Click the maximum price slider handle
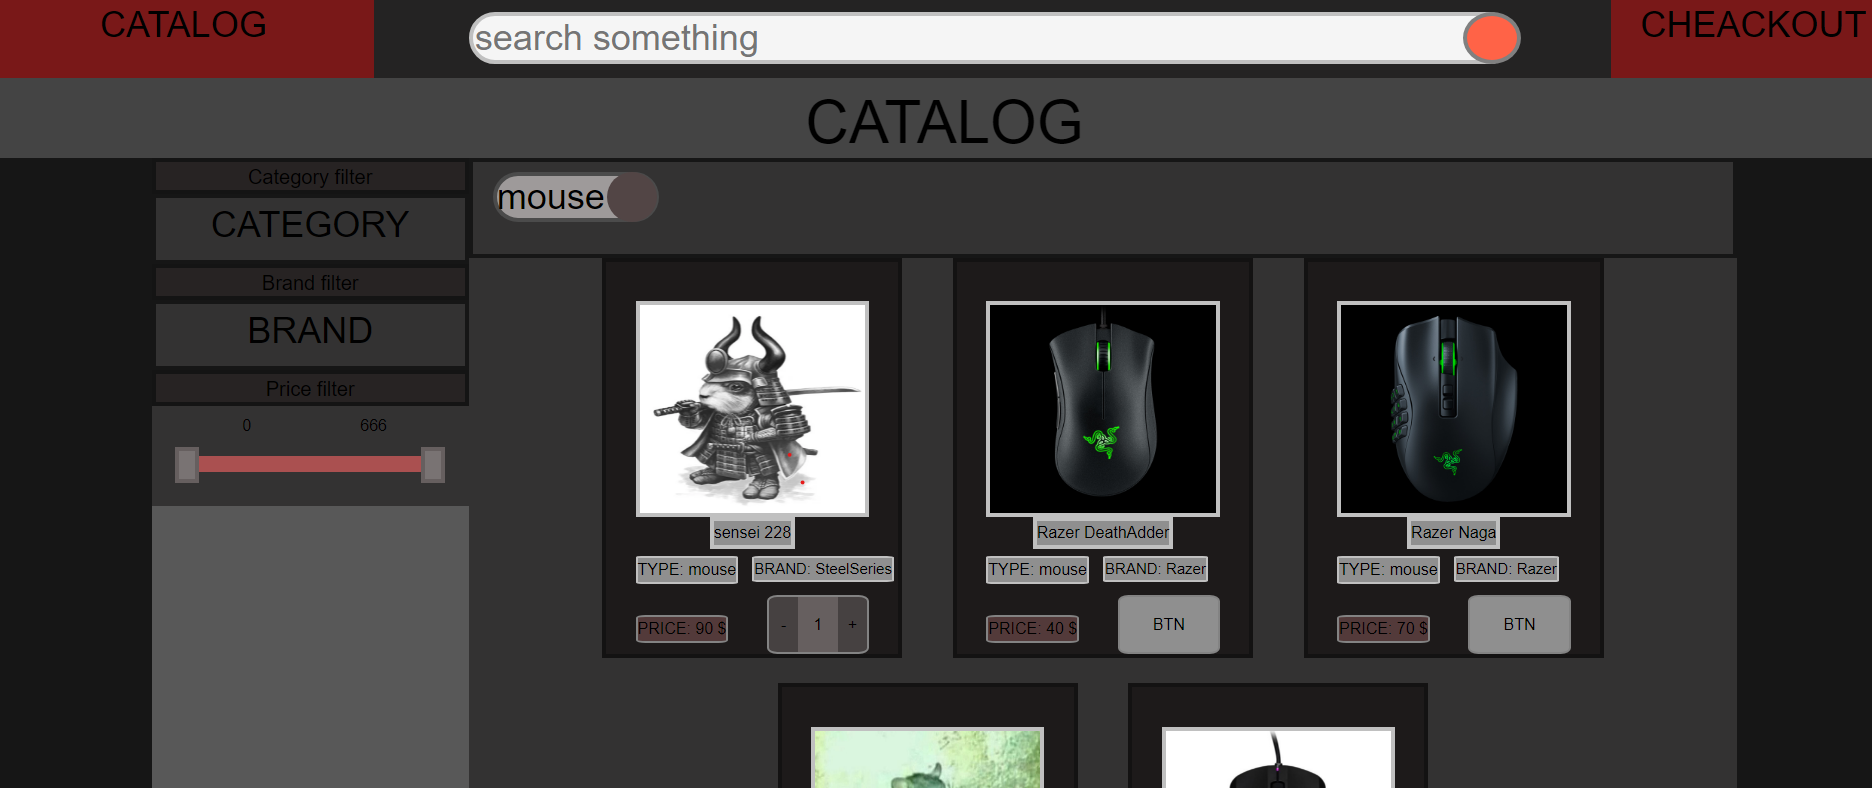1872x788 pixels. (433, 465)
